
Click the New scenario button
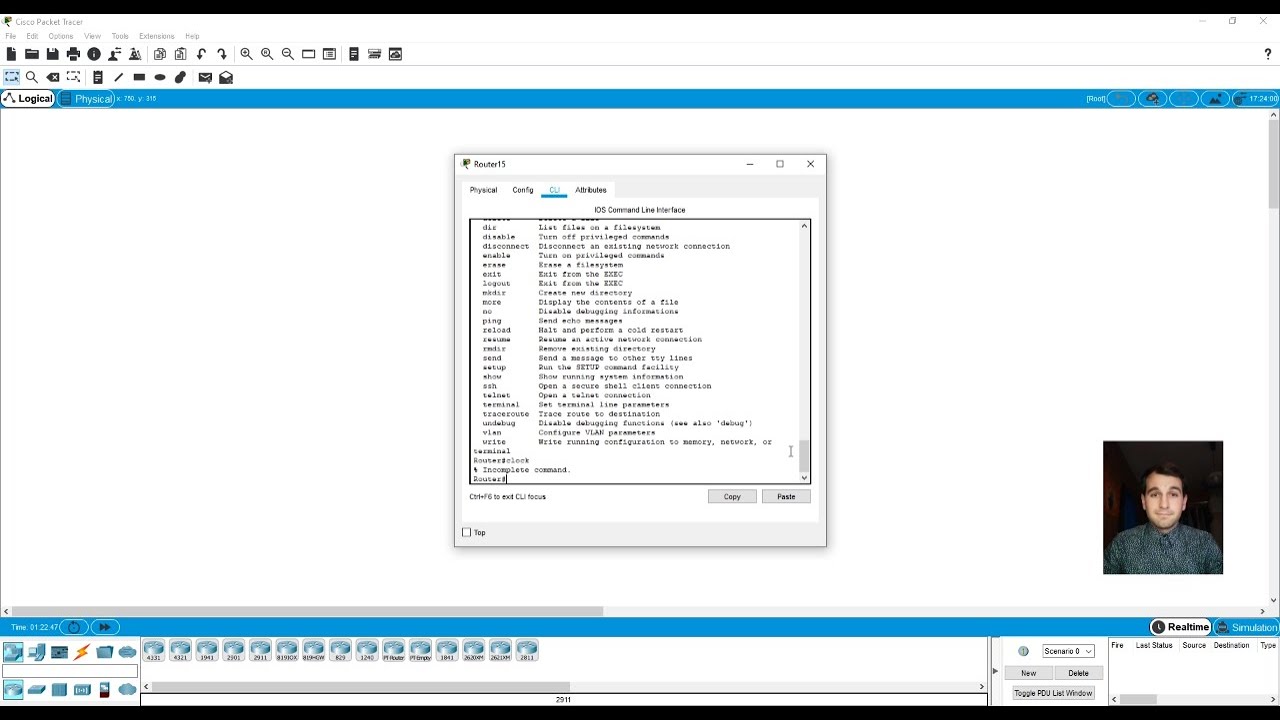[x=1028, y=673]
